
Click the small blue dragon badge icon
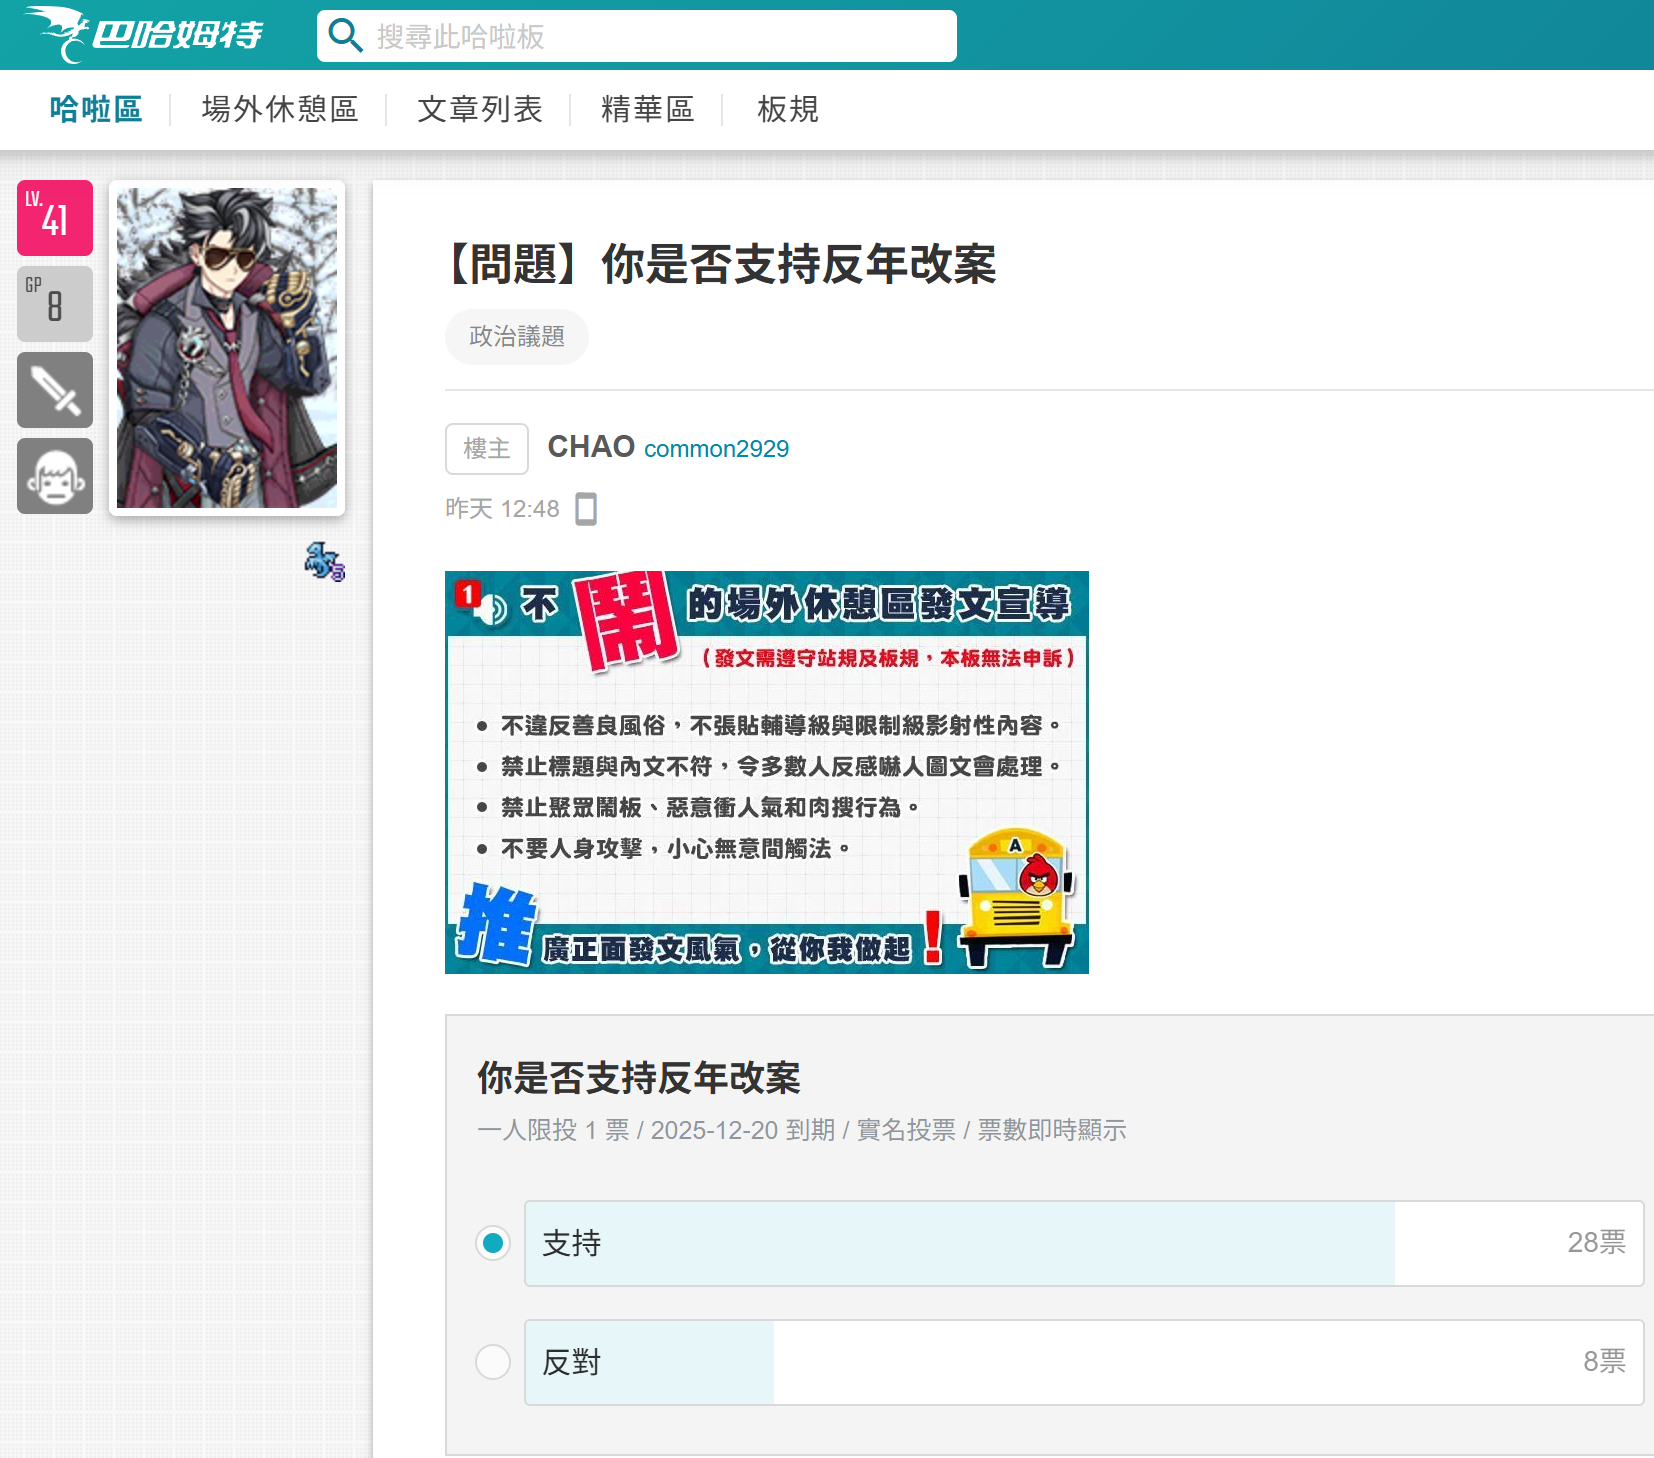(x=324, y=561)
